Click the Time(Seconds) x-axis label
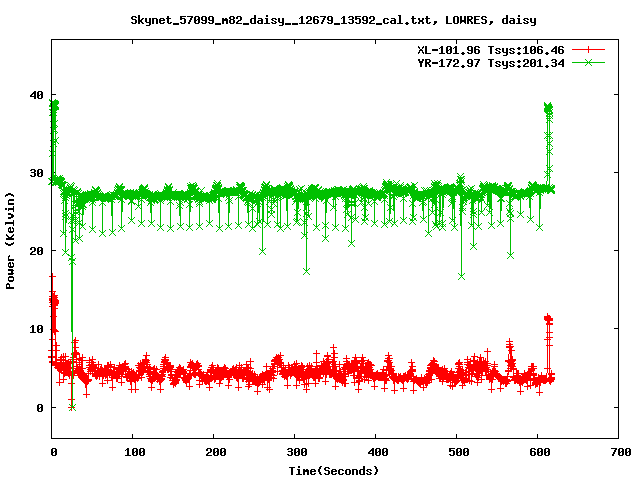 pyautogui.click(x=333, y=471)
